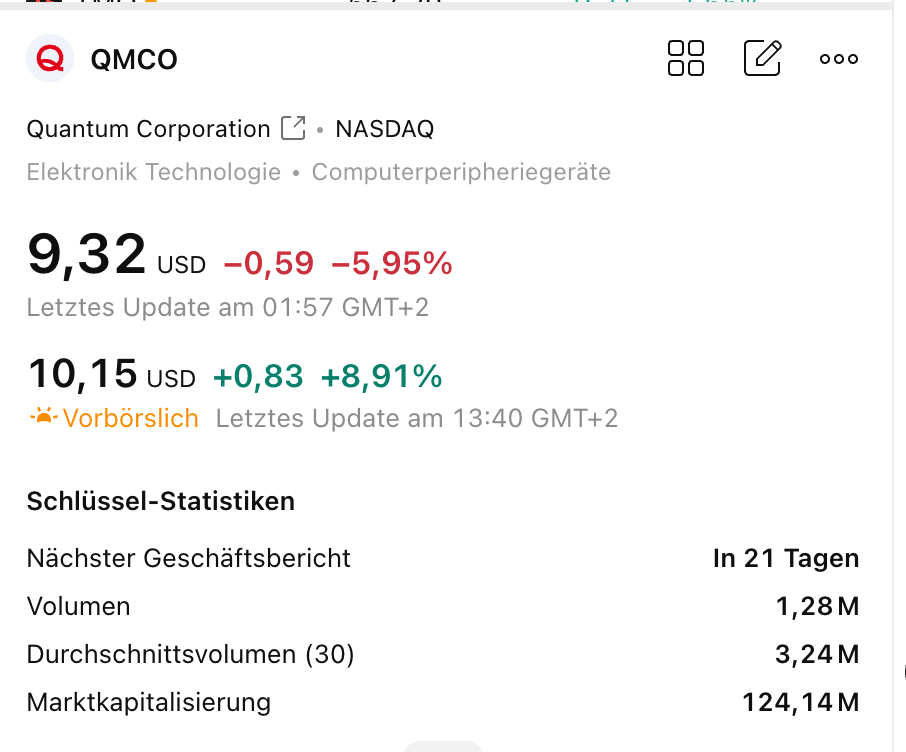Click the pre-market price 10,15
Screen dimensions: 906x752
[83, 374]
